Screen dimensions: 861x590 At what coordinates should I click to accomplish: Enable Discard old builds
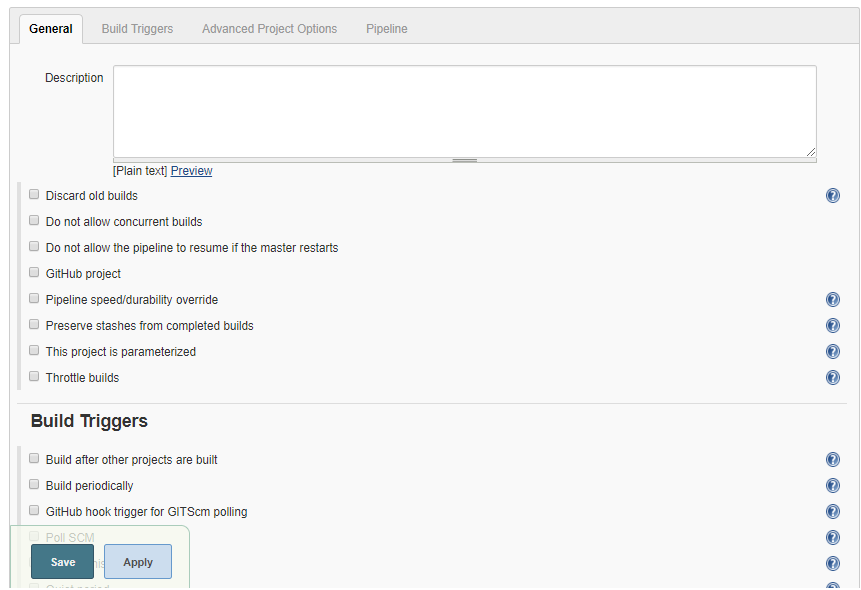[34, 193]
